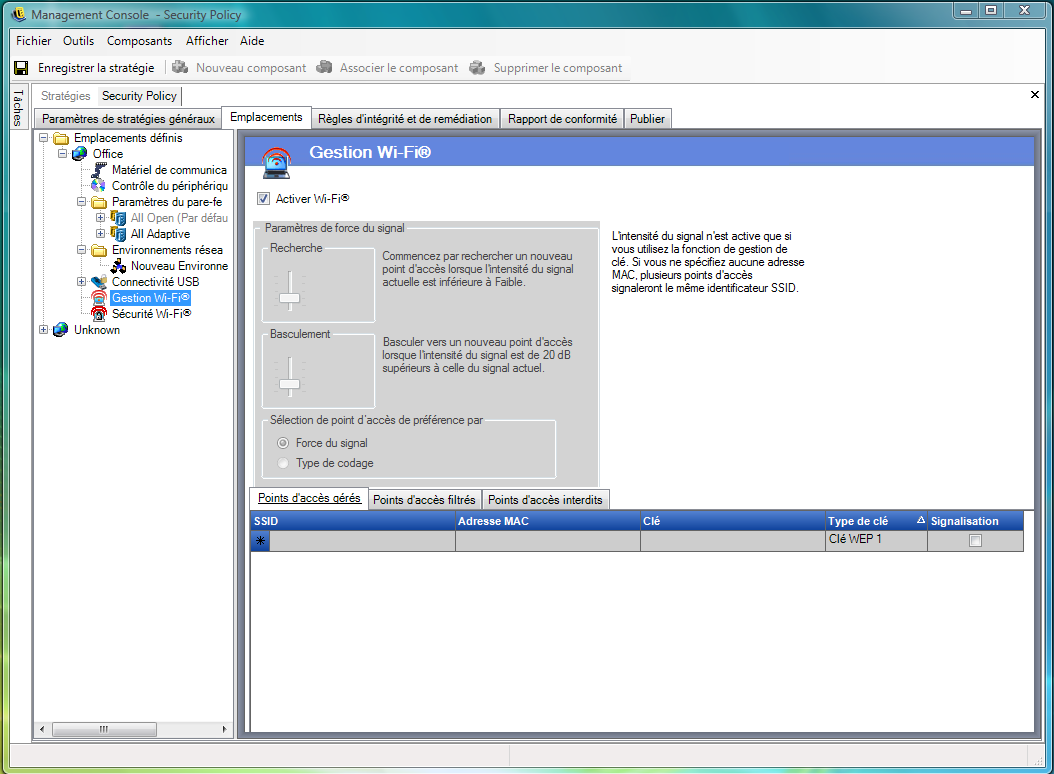Expand the Connectivité USB node
Image resolution: width=1054 pixels, height=774 pixels.
(x=82, y=282)
